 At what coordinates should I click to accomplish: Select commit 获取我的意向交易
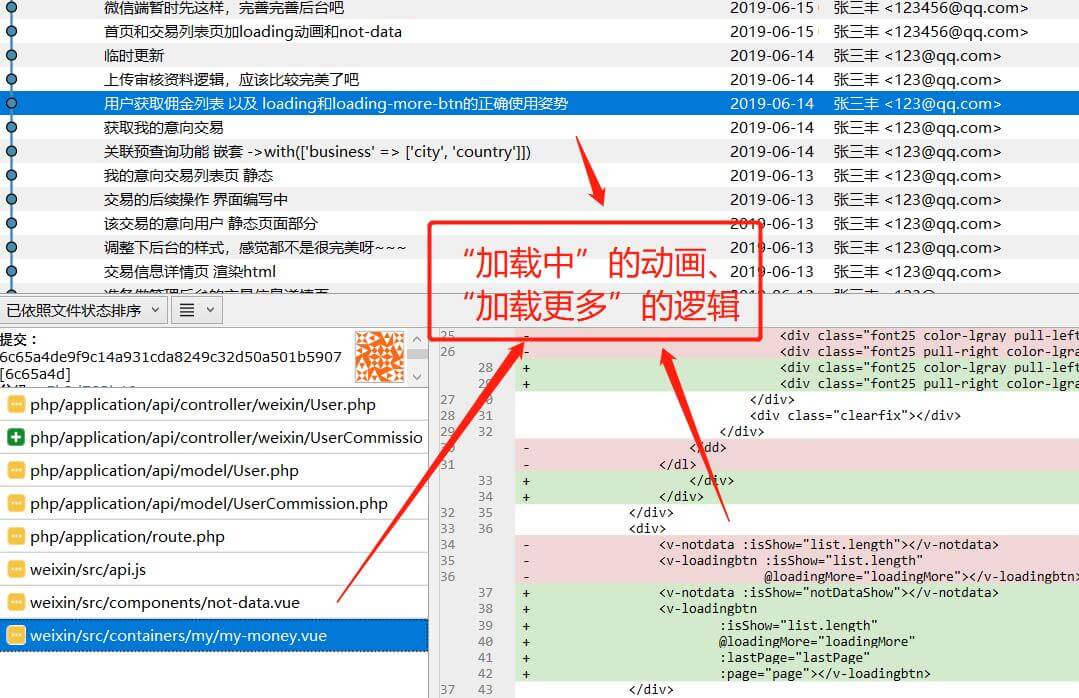tap(164, 127)
